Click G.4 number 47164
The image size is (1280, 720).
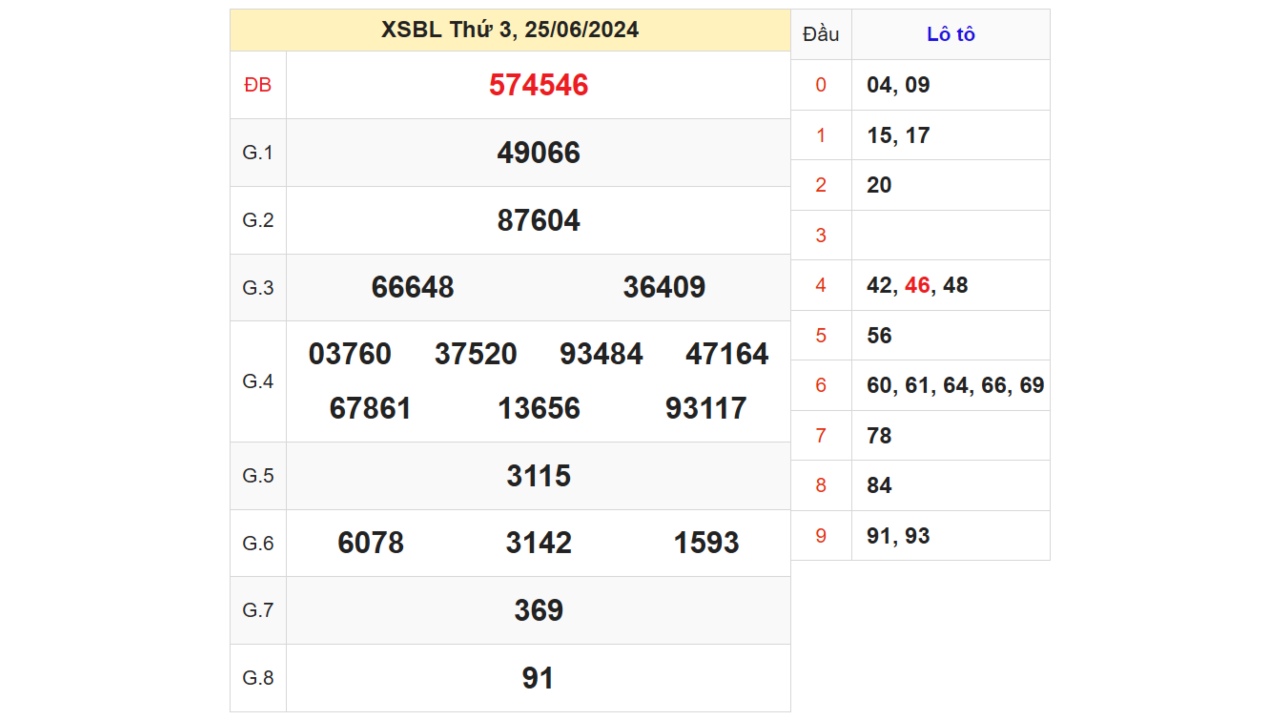727,354
